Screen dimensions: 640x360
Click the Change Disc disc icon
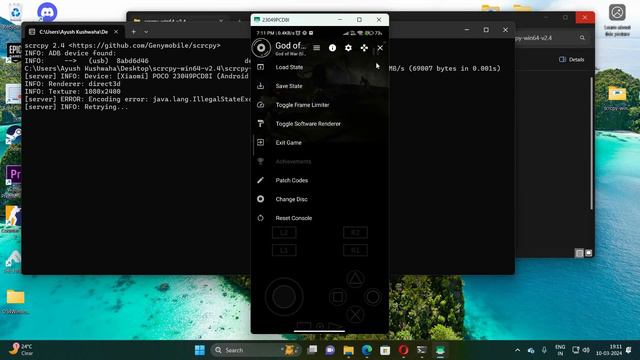[260, 199]
